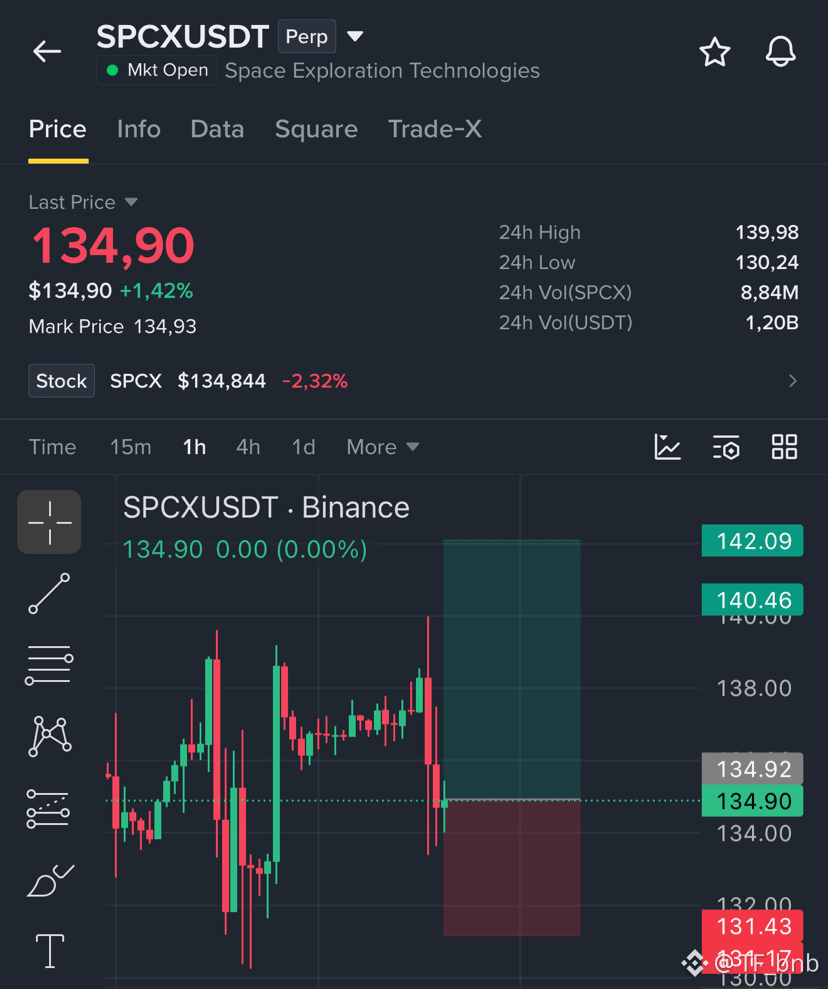Switch to the Square tab
The height and width of the screenshot is (989, 828).
pos(316,129)
